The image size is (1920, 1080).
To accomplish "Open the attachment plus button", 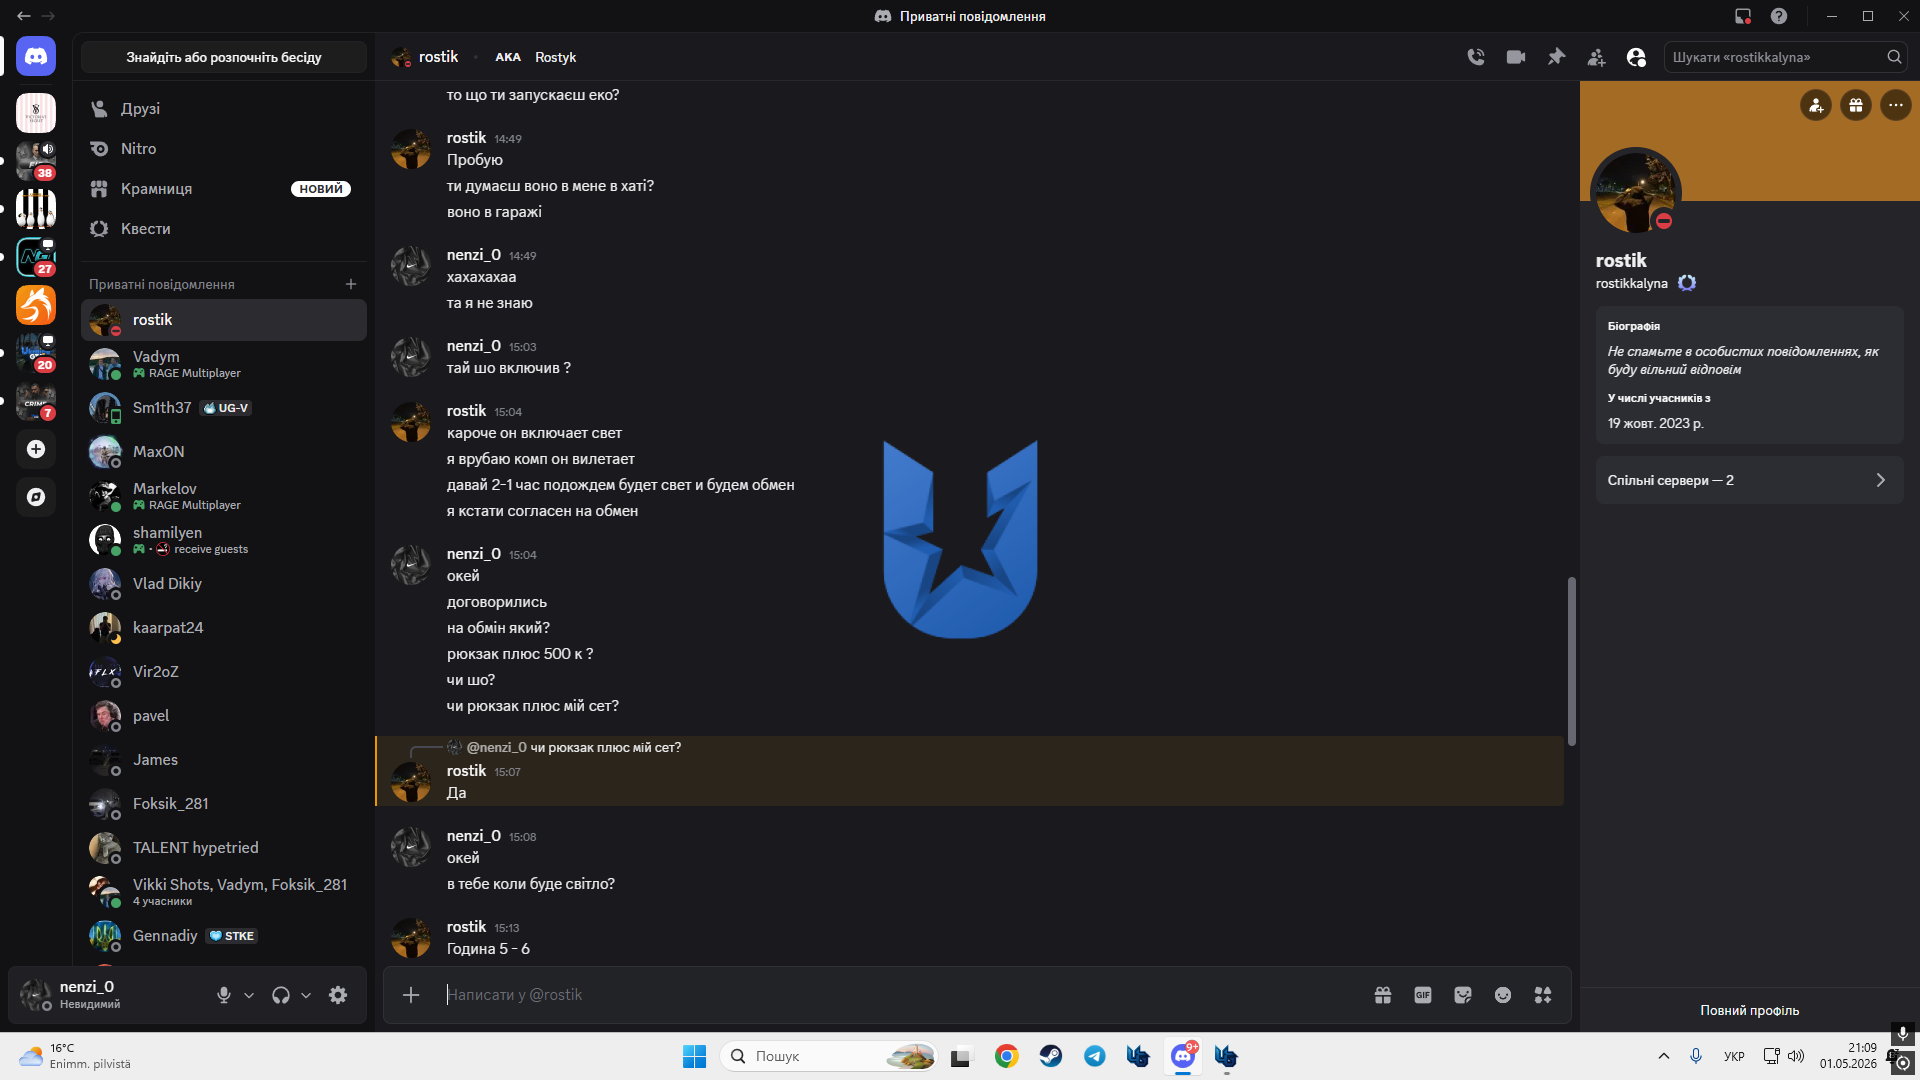I will tap(411, 995).
